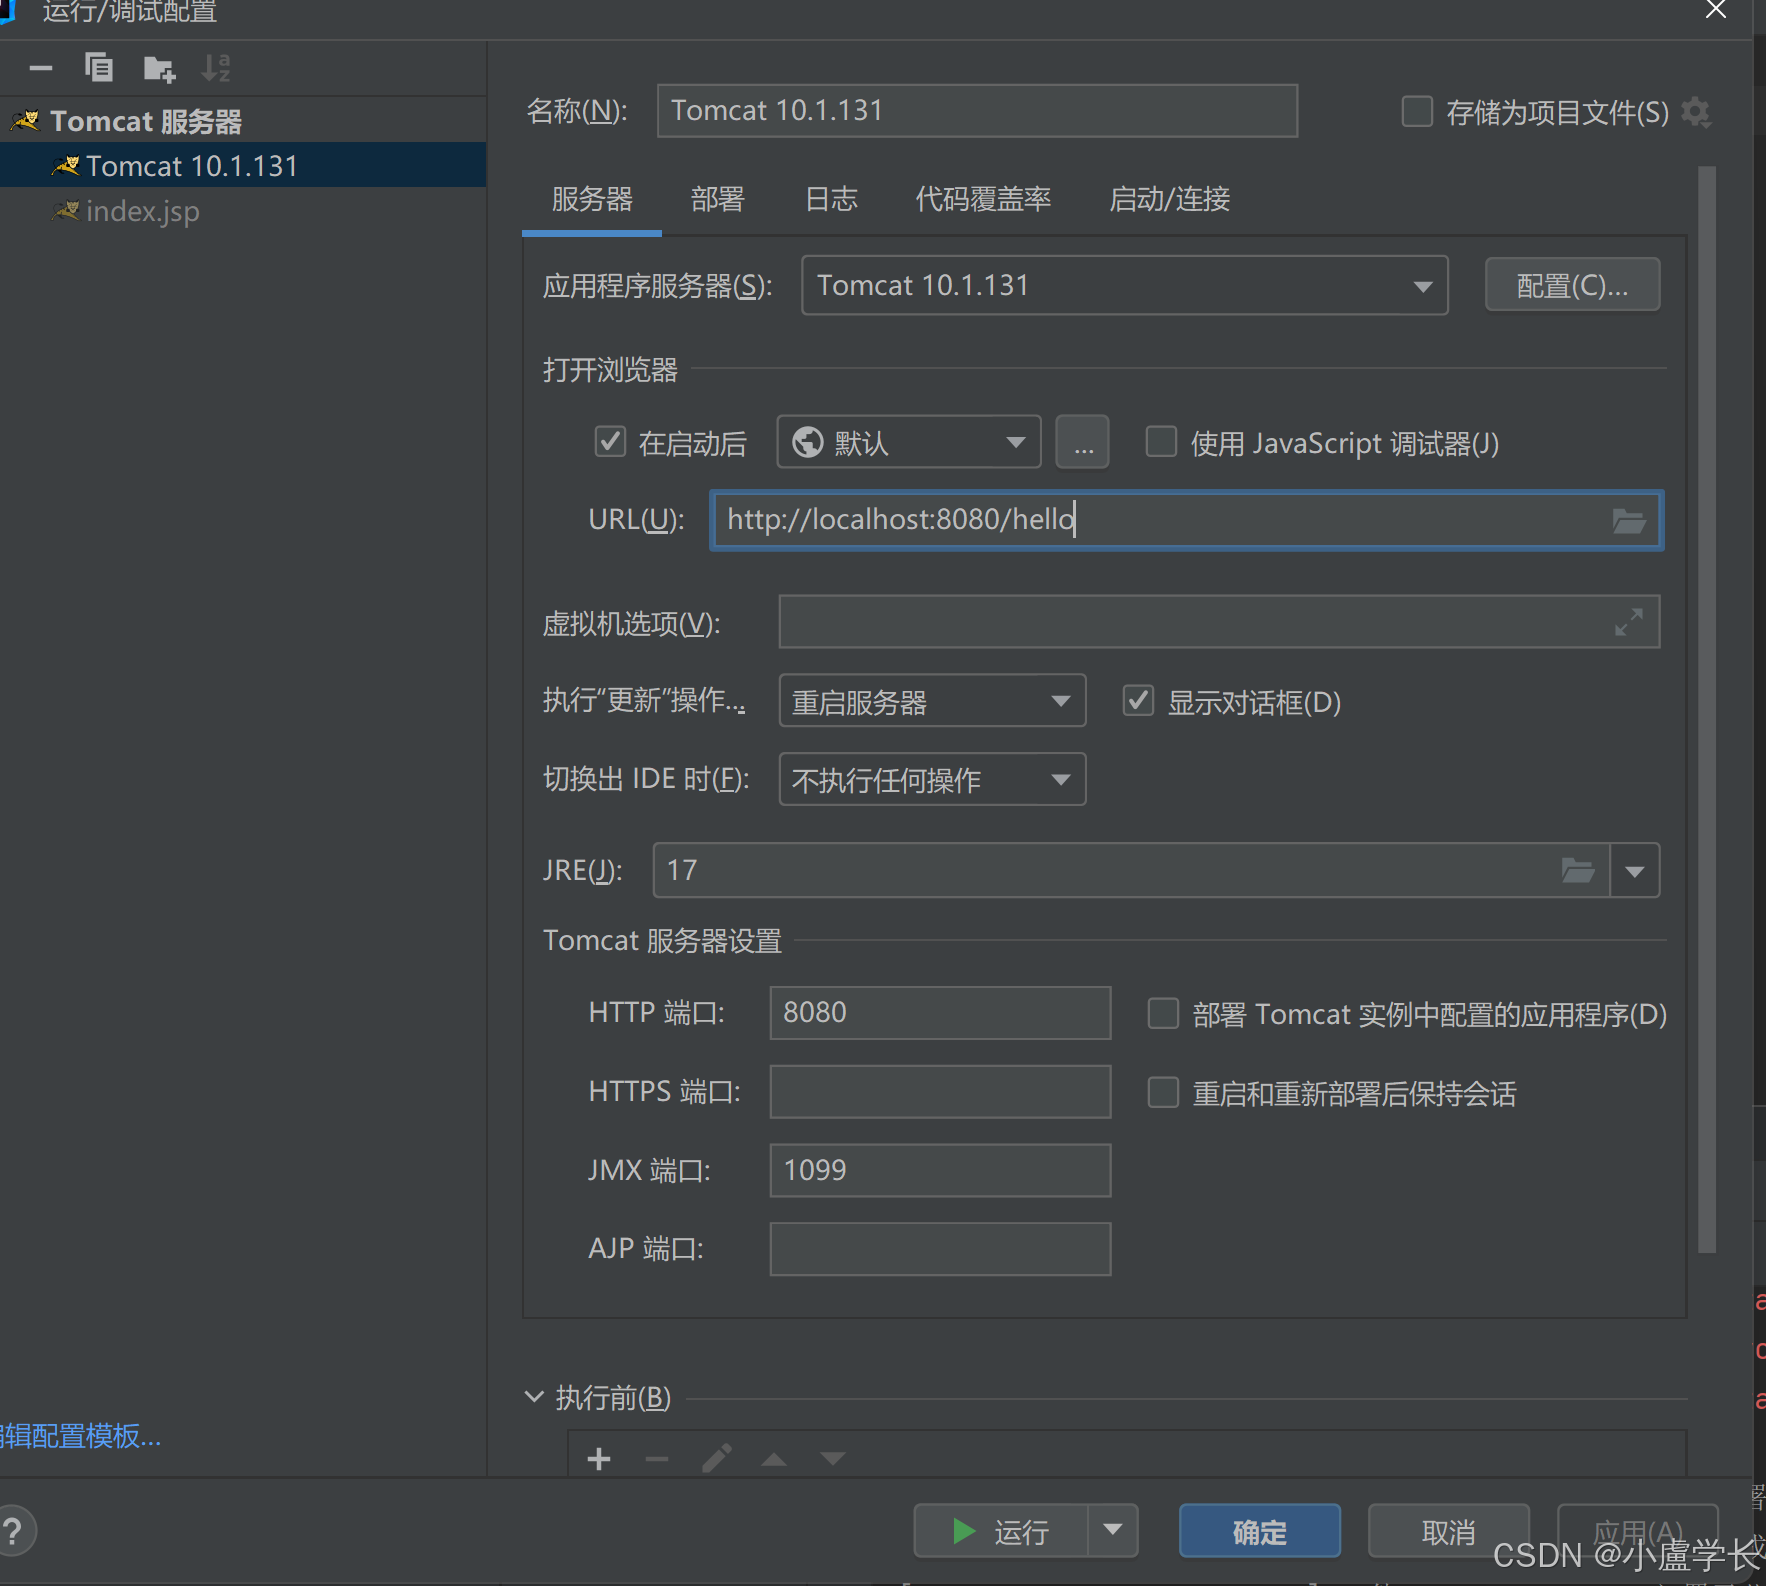Click the browser selection ellipsis button
Viewport: 1766px width, 1586px height.
[1083, 442]
